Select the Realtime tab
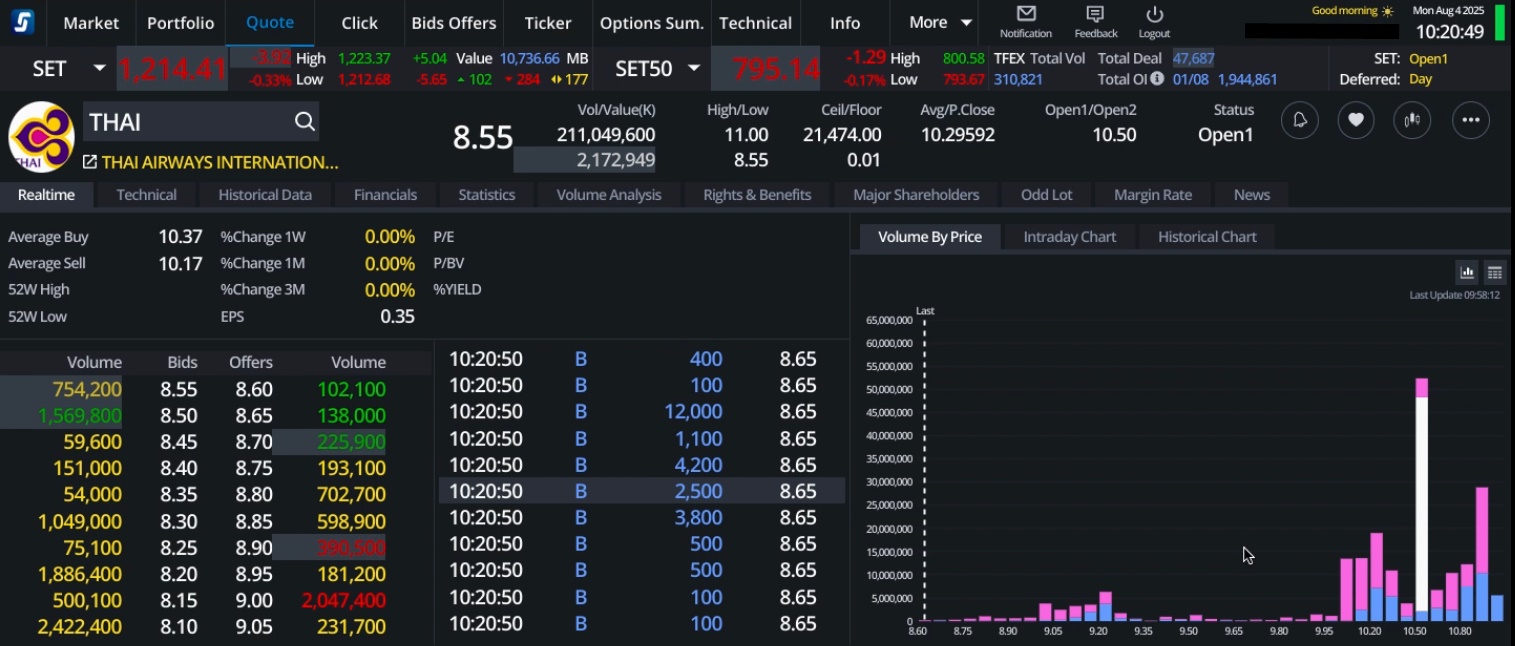Image resolution: width=1515 pixels, height=646 pixels. coord(46,195)
